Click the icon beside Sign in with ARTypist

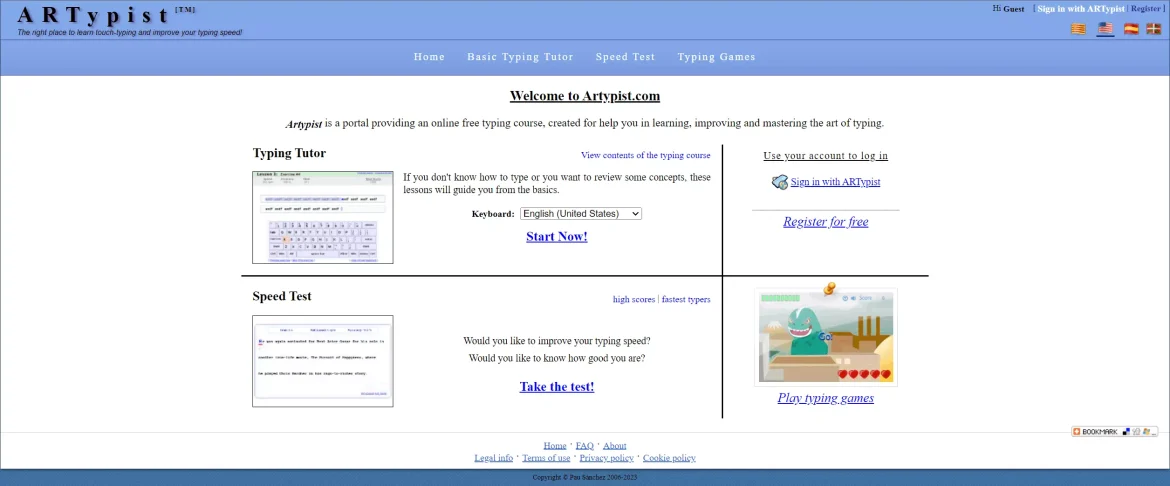[780, 181]
